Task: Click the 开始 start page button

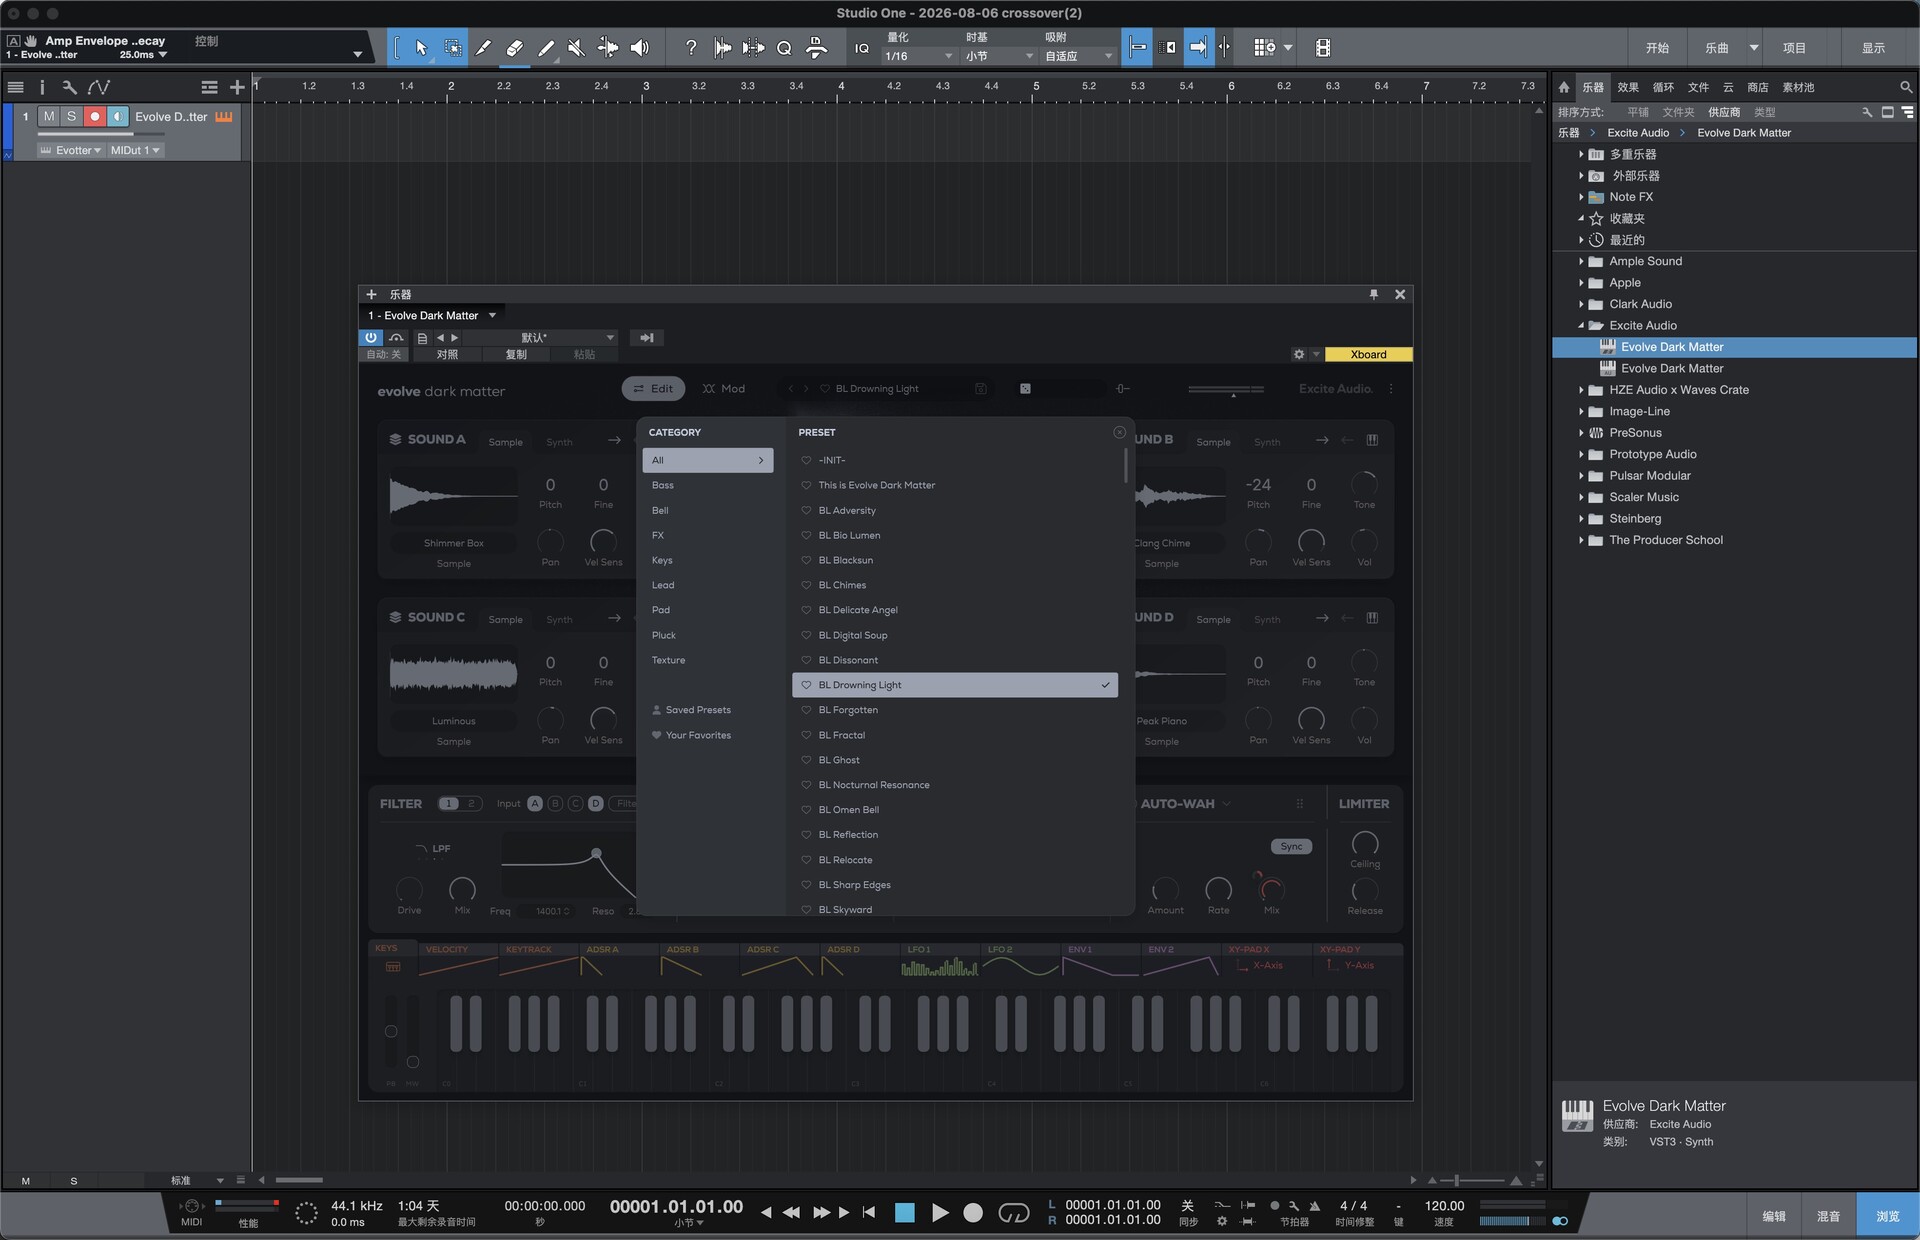Action: tap(1657, 48)
